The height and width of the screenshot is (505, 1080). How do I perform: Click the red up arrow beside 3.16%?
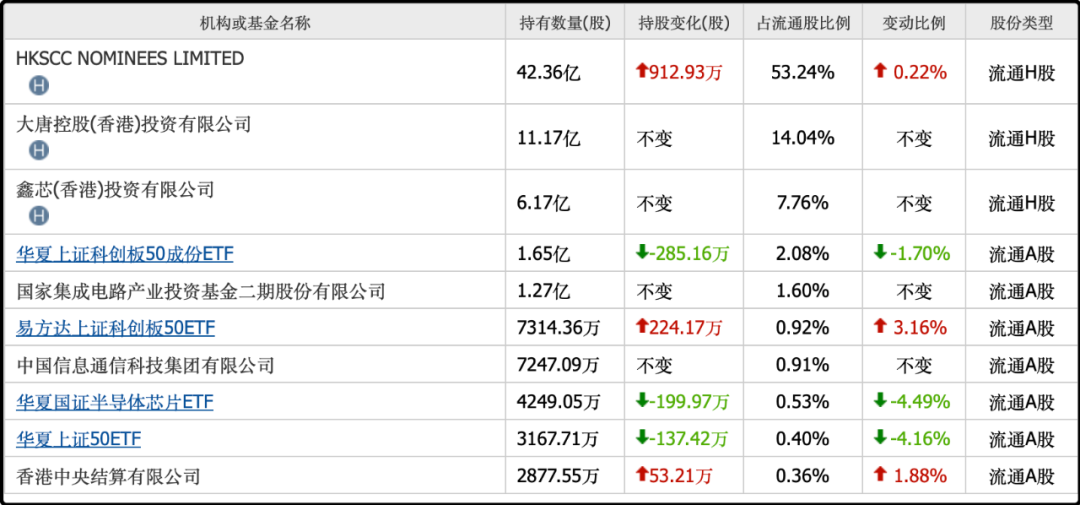pyautogui.click(x=880, y=327)
